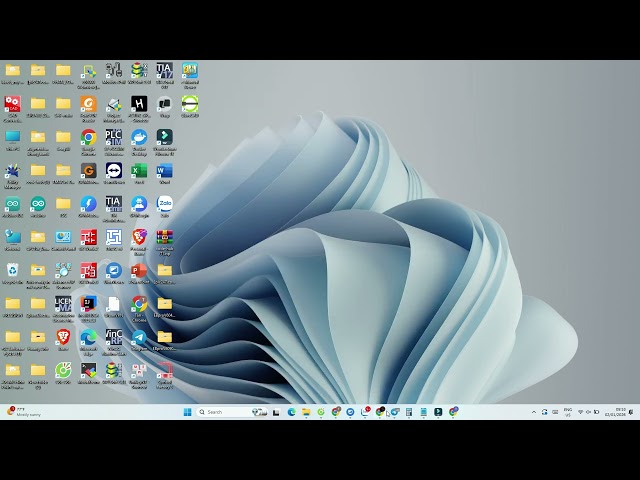The image size is (640, 480).
Task: Select the Microsoft Edge desktop shortcut
Action: click(x=89, y=338)
